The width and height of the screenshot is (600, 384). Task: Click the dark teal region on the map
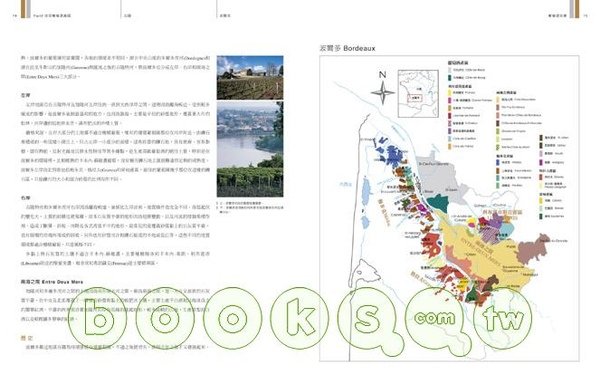coord(439,203)
